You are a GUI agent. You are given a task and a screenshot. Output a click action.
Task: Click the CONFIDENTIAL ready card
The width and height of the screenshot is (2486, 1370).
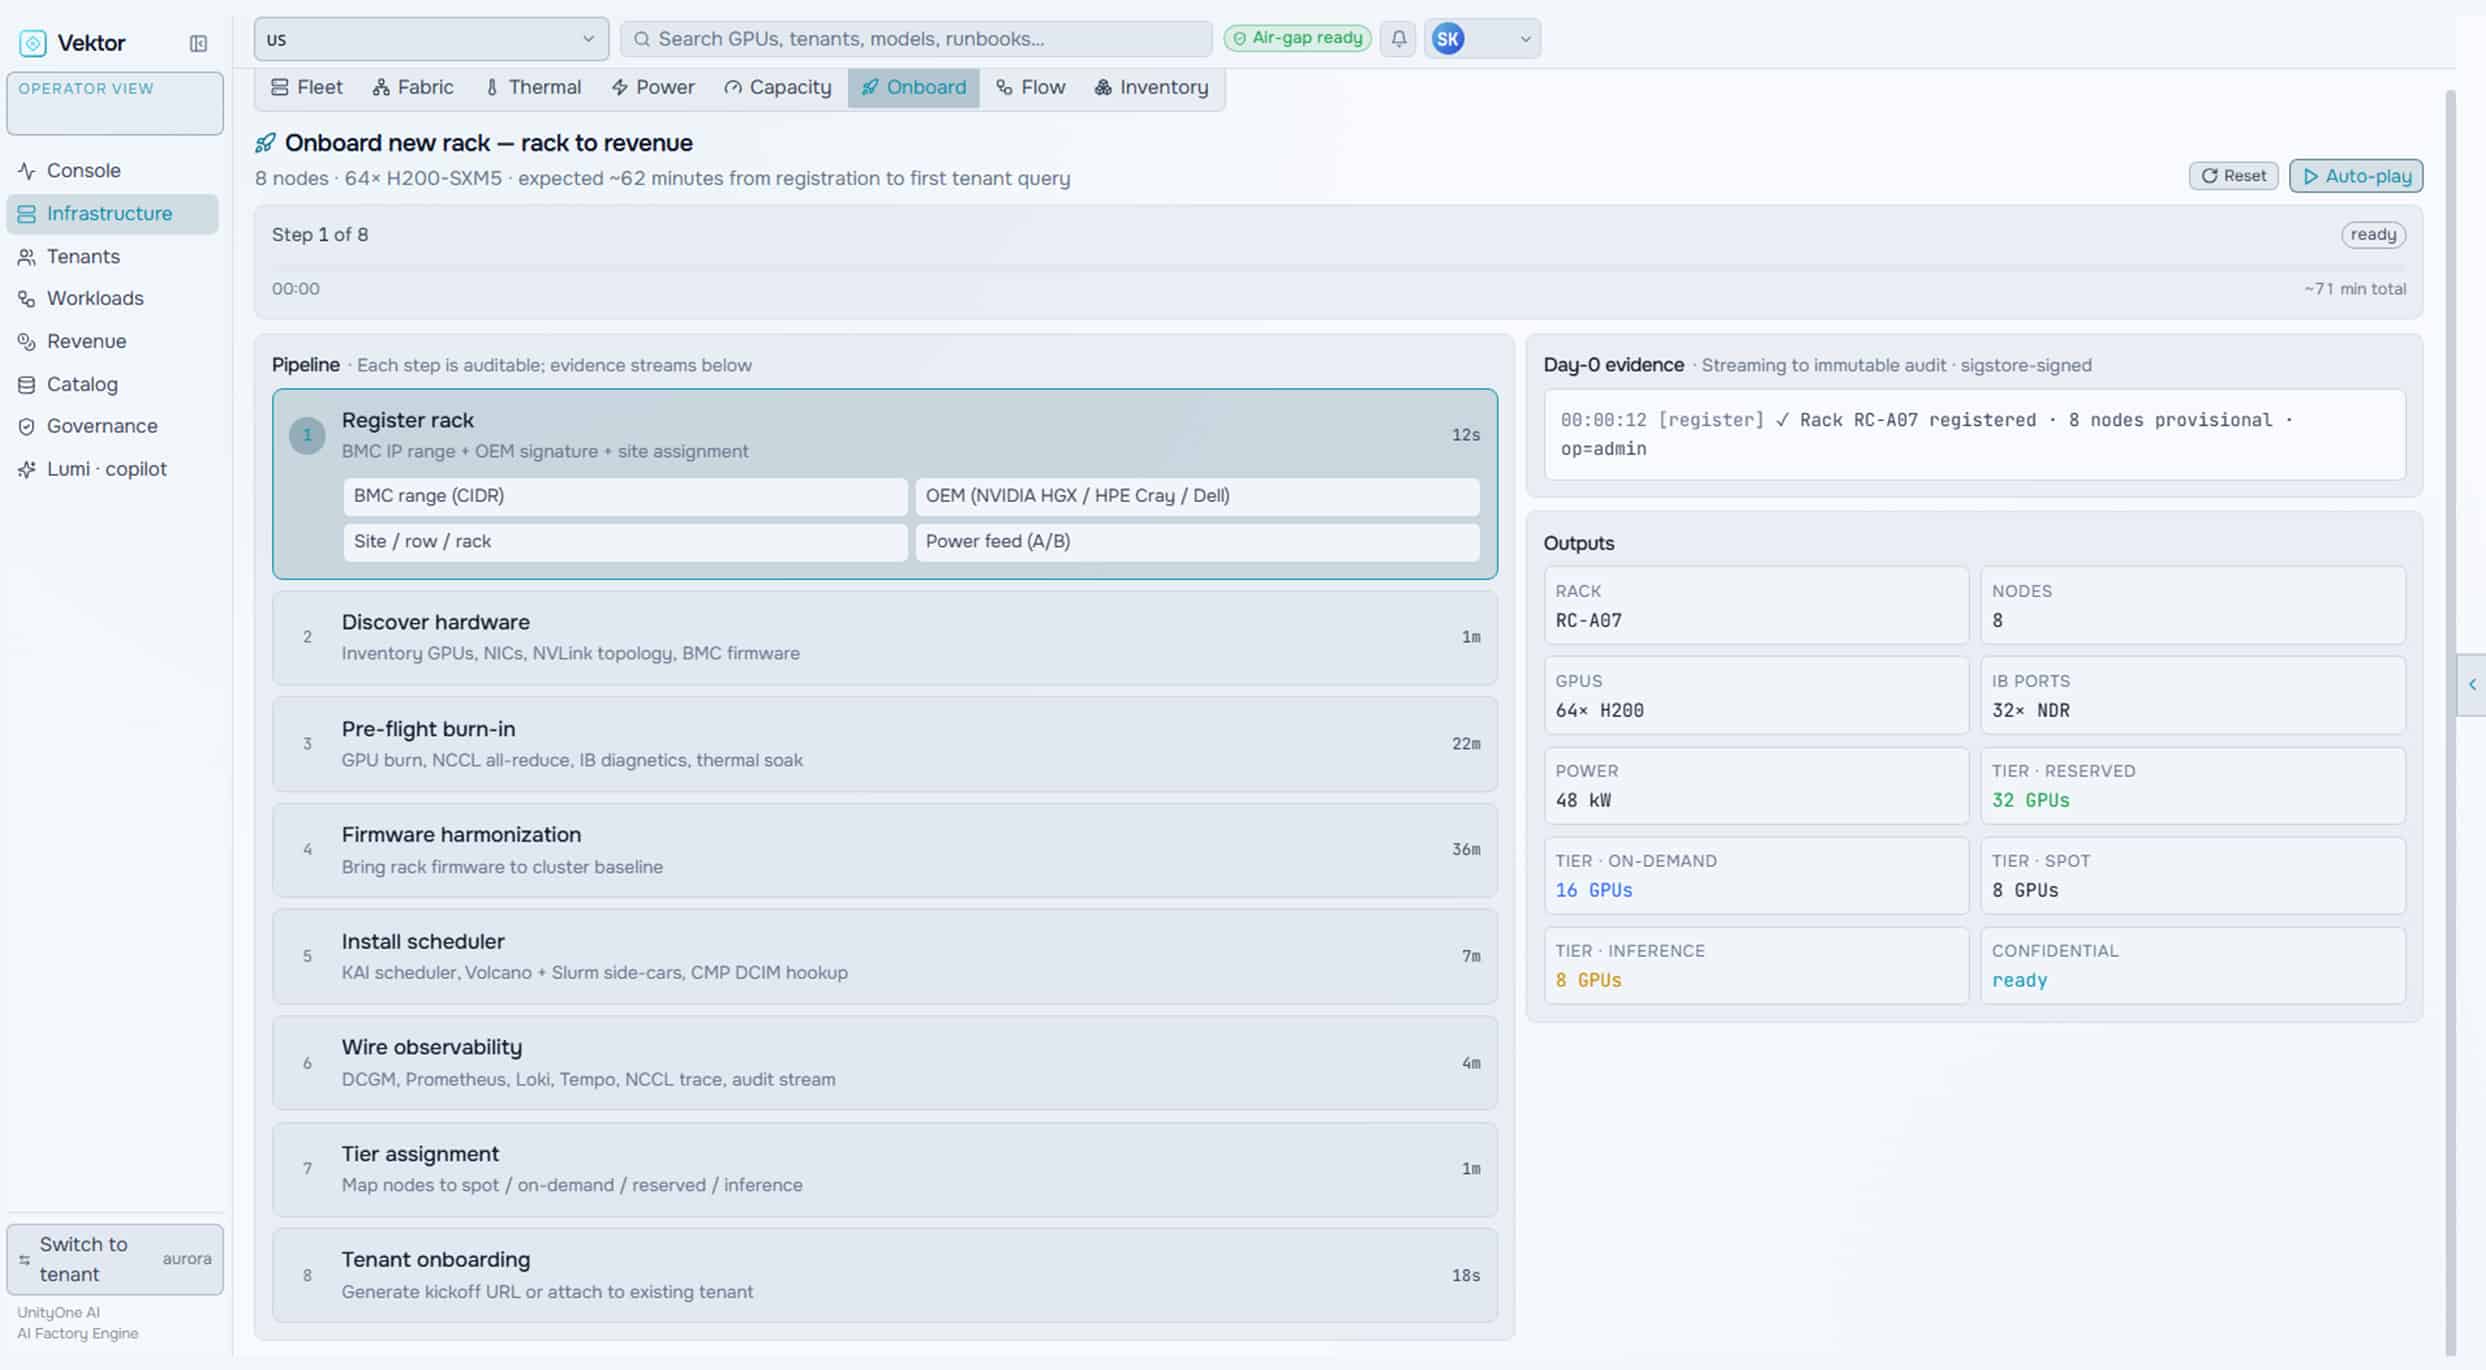2192,966
